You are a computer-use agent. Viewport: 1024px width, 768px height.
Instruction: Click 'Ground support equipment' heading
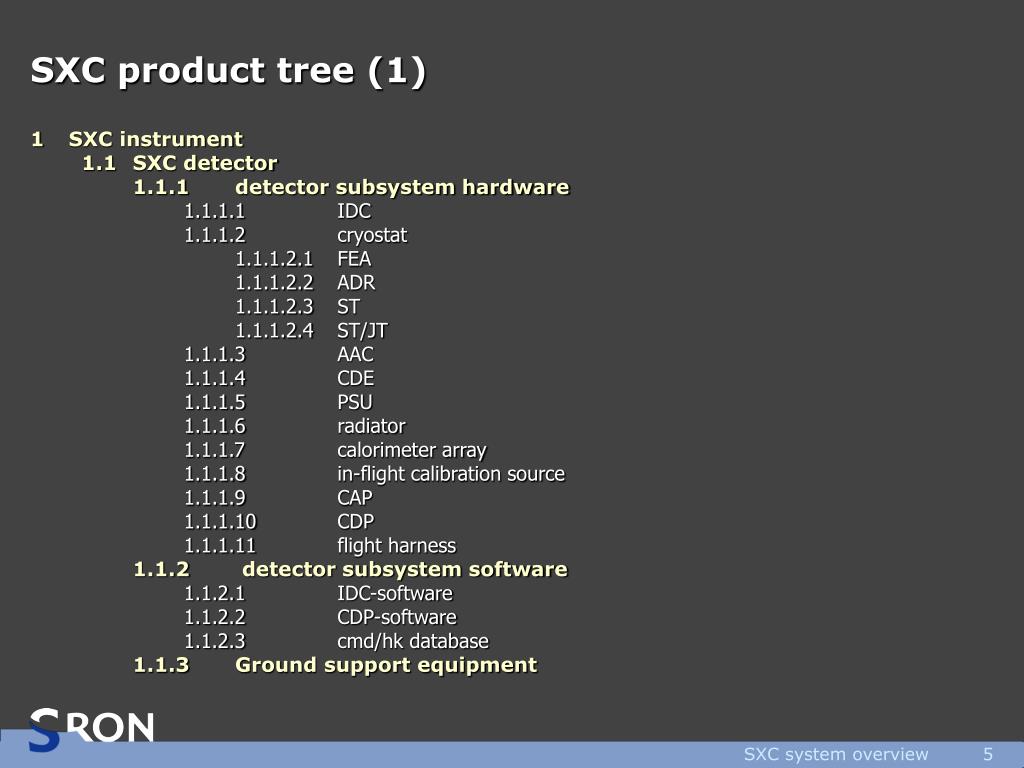coord(386,665)
